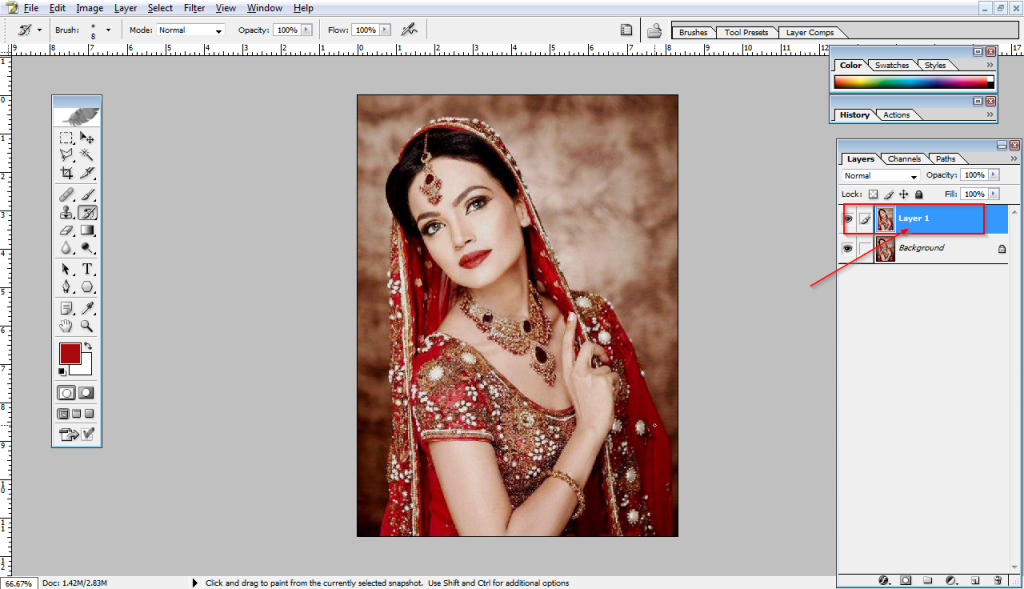Switch to Standard Screen mode

tap(63, 414)
